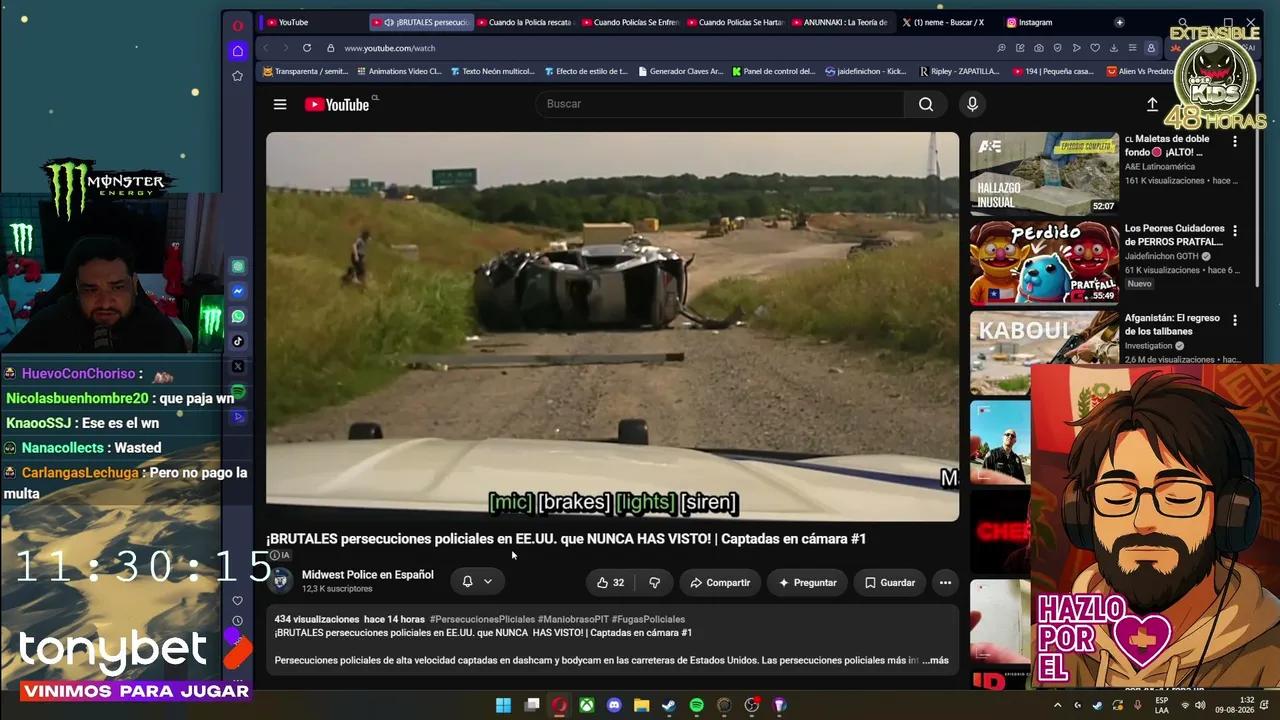Click the Guardar save button

(889, 582)
